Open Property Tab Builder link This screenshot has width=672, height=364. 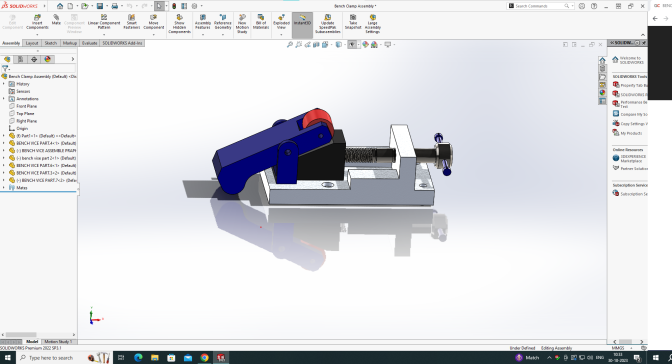click(634, 85)
